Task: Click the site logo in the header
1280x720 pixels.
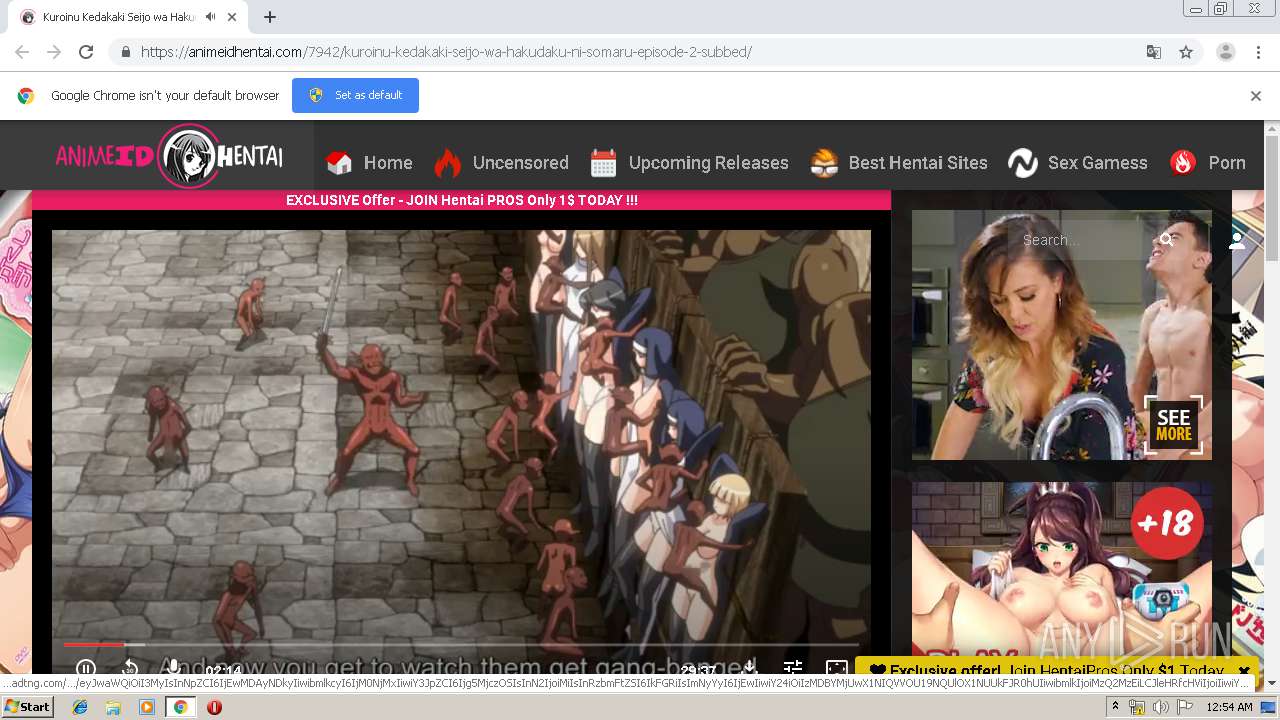Action: 169,156
